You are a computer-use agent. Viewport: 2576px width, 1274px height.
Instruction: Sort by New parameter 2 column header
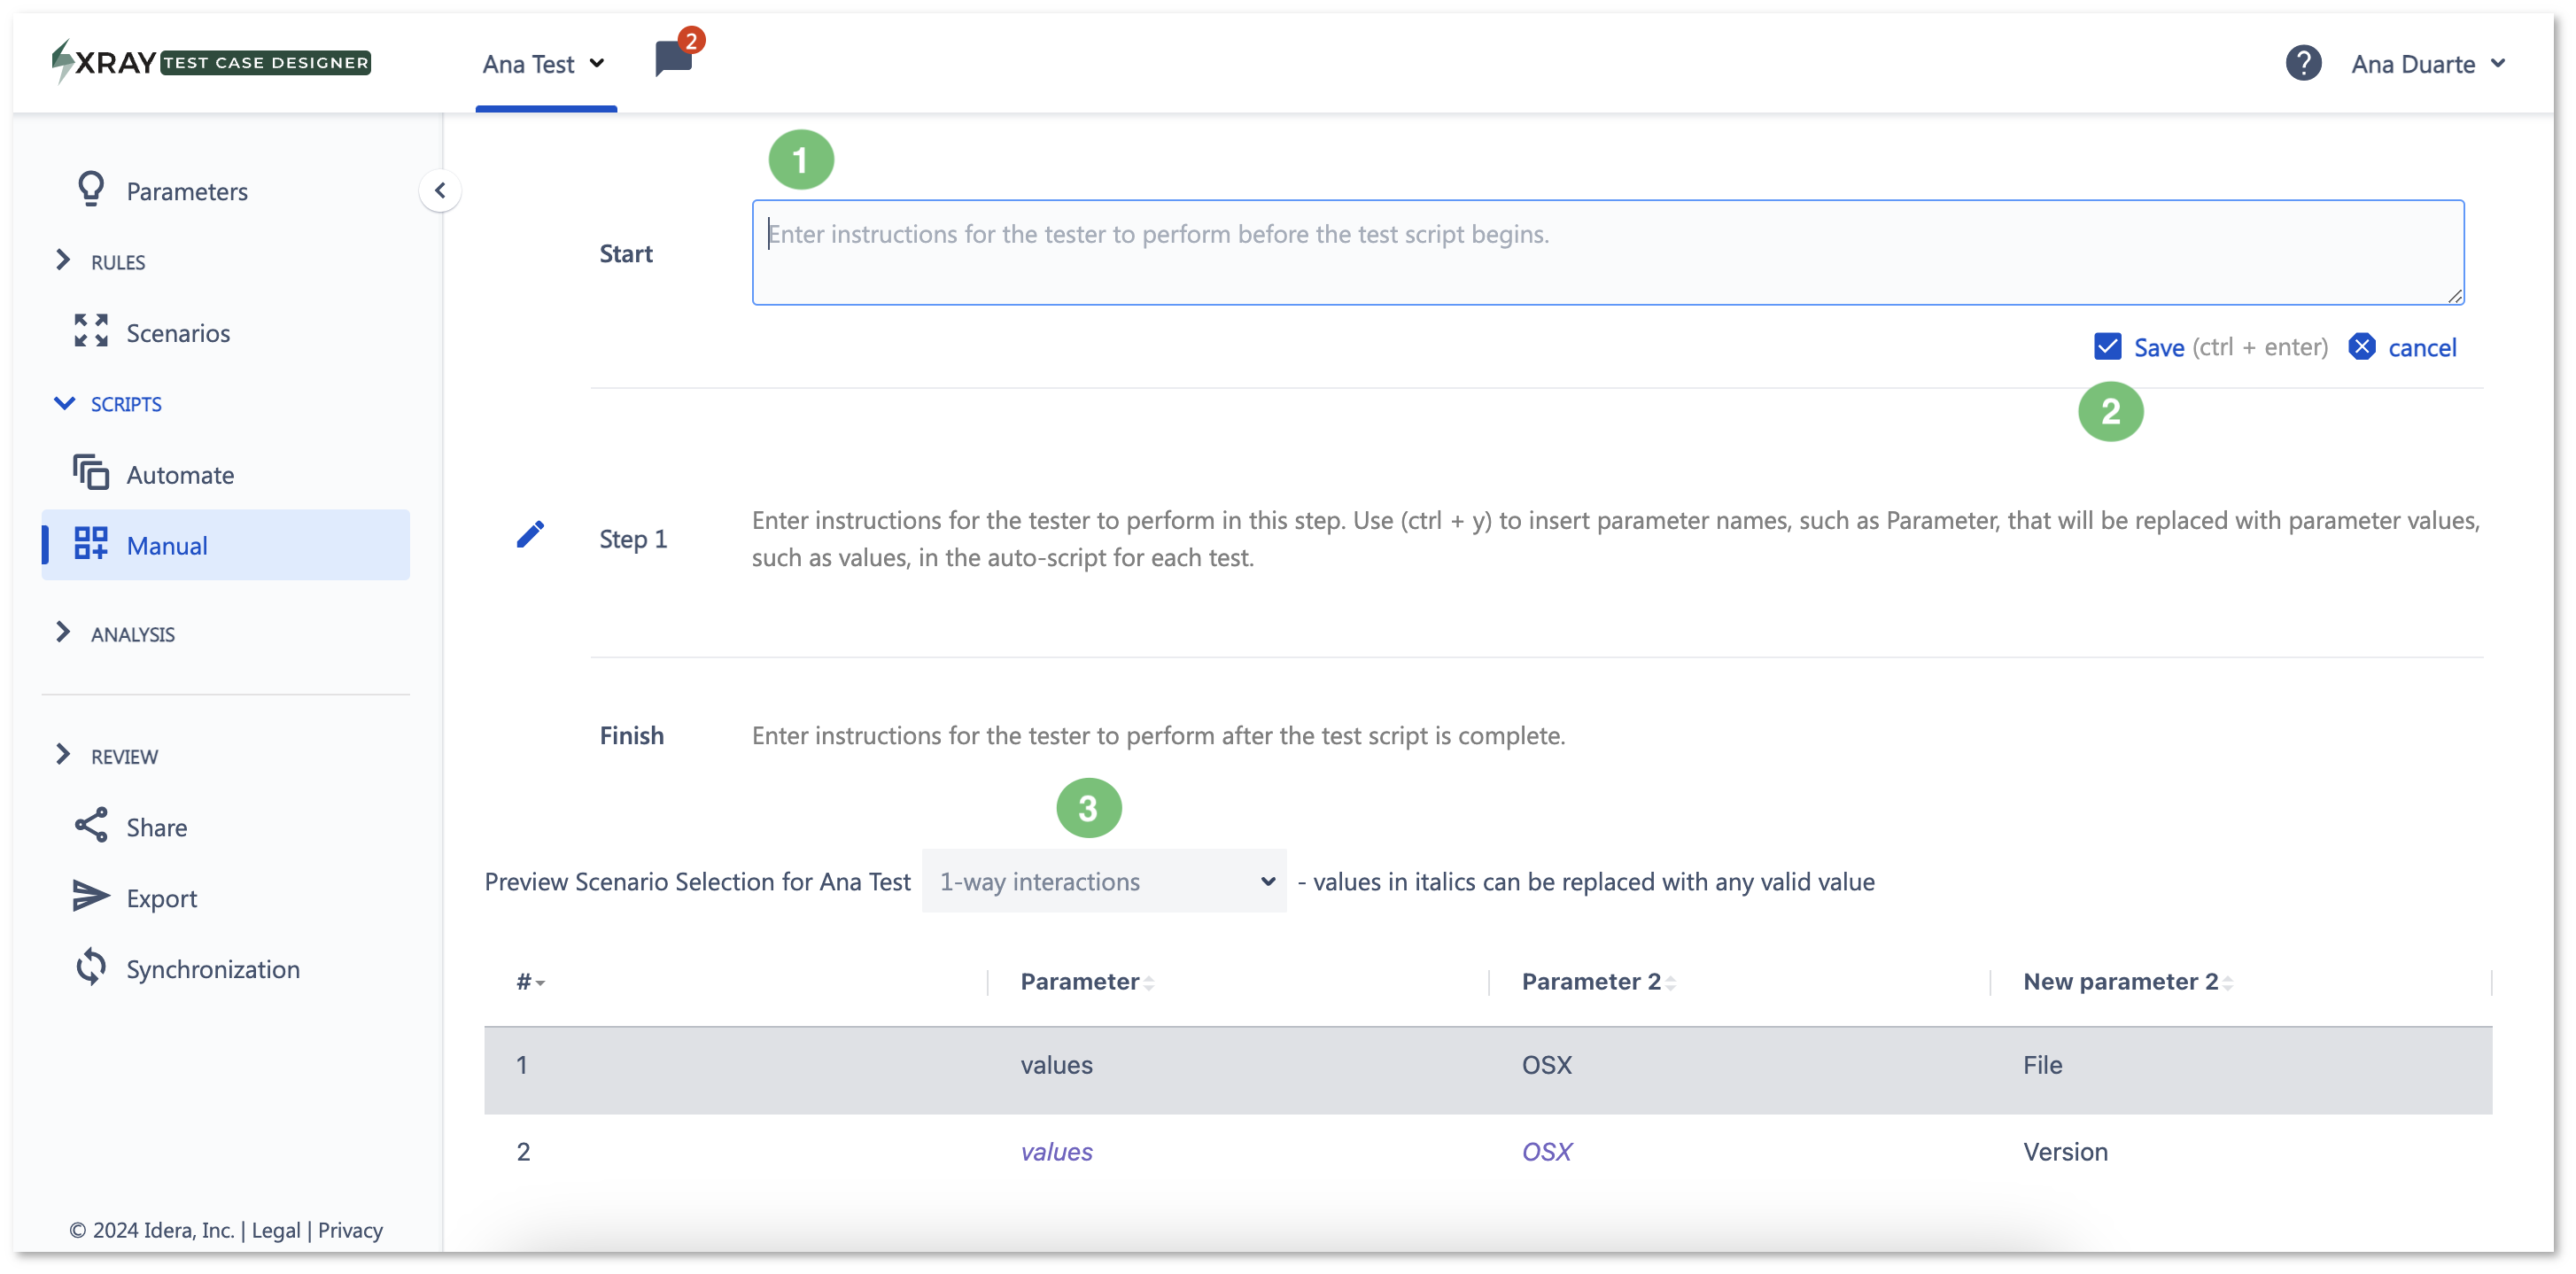coord(2128,982)
